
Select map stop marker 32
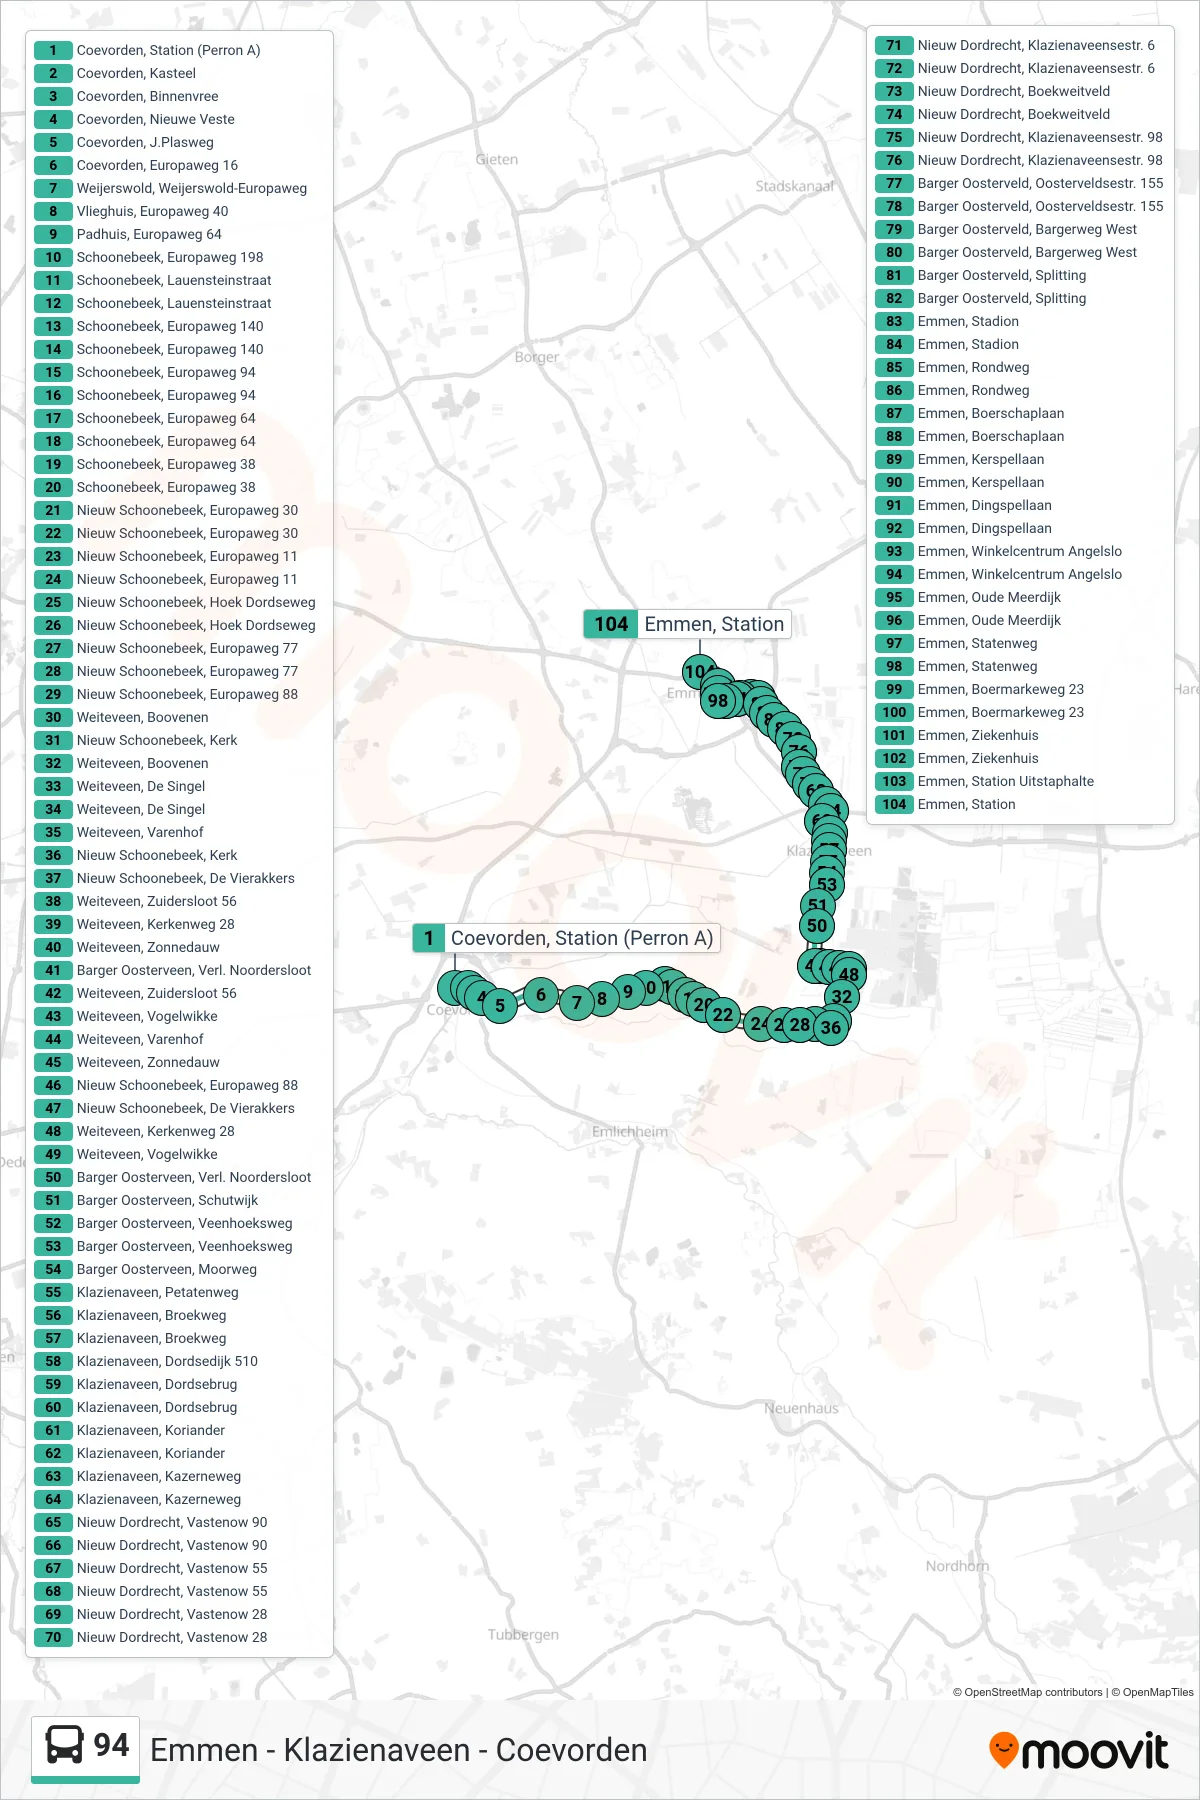click(842, 996)
